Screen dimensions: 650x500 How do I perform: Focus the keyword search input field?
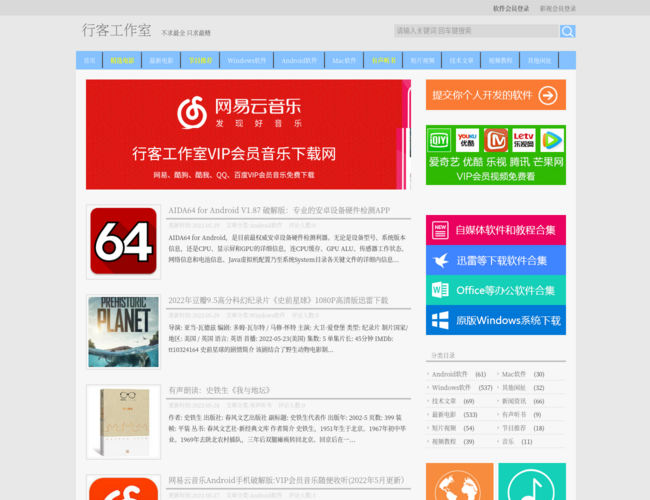click(476, 31)
